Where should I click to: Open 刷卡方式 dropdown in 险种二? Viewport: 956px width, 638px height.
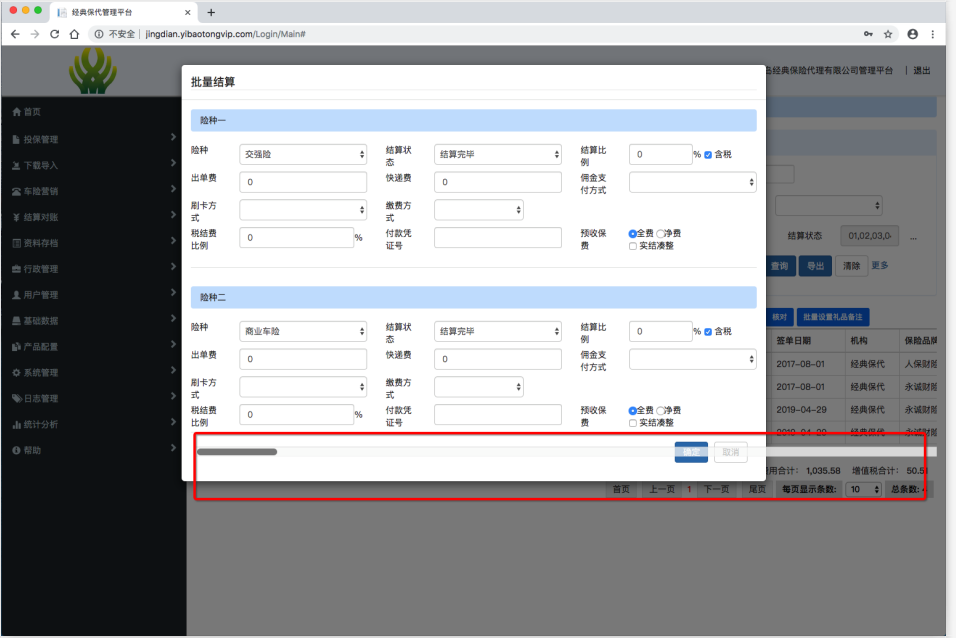click(x=303, y=387)
